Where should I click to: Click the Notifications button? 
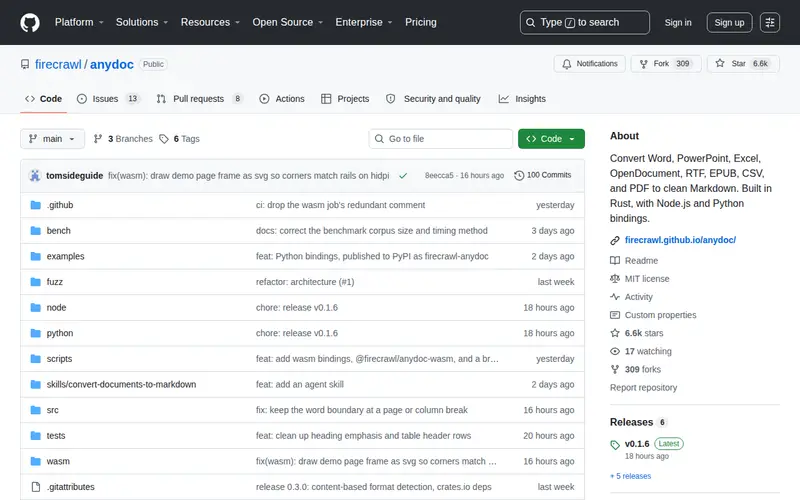pyautogui.click(x=590, y=64)
